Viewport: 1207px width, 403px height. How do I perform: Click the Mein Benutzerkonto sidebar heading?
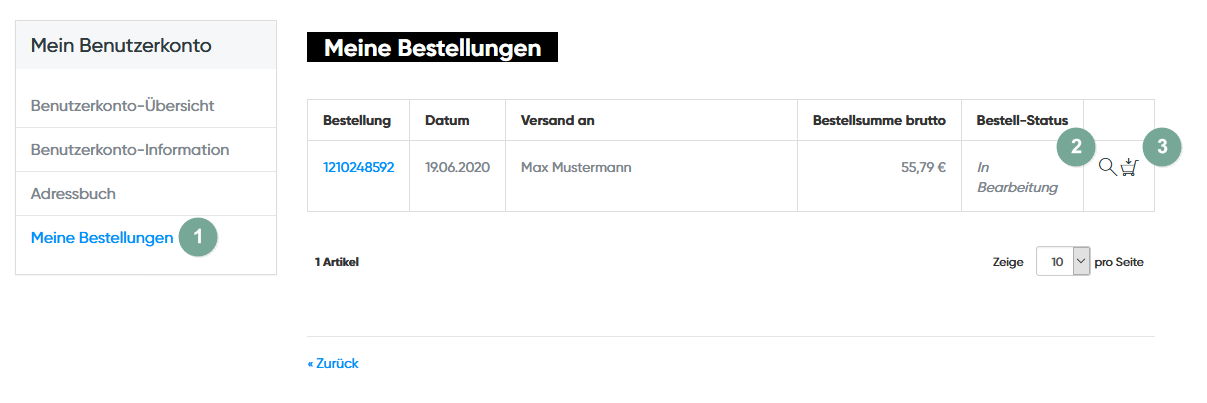pyautogui.click(x=121, y=45)
